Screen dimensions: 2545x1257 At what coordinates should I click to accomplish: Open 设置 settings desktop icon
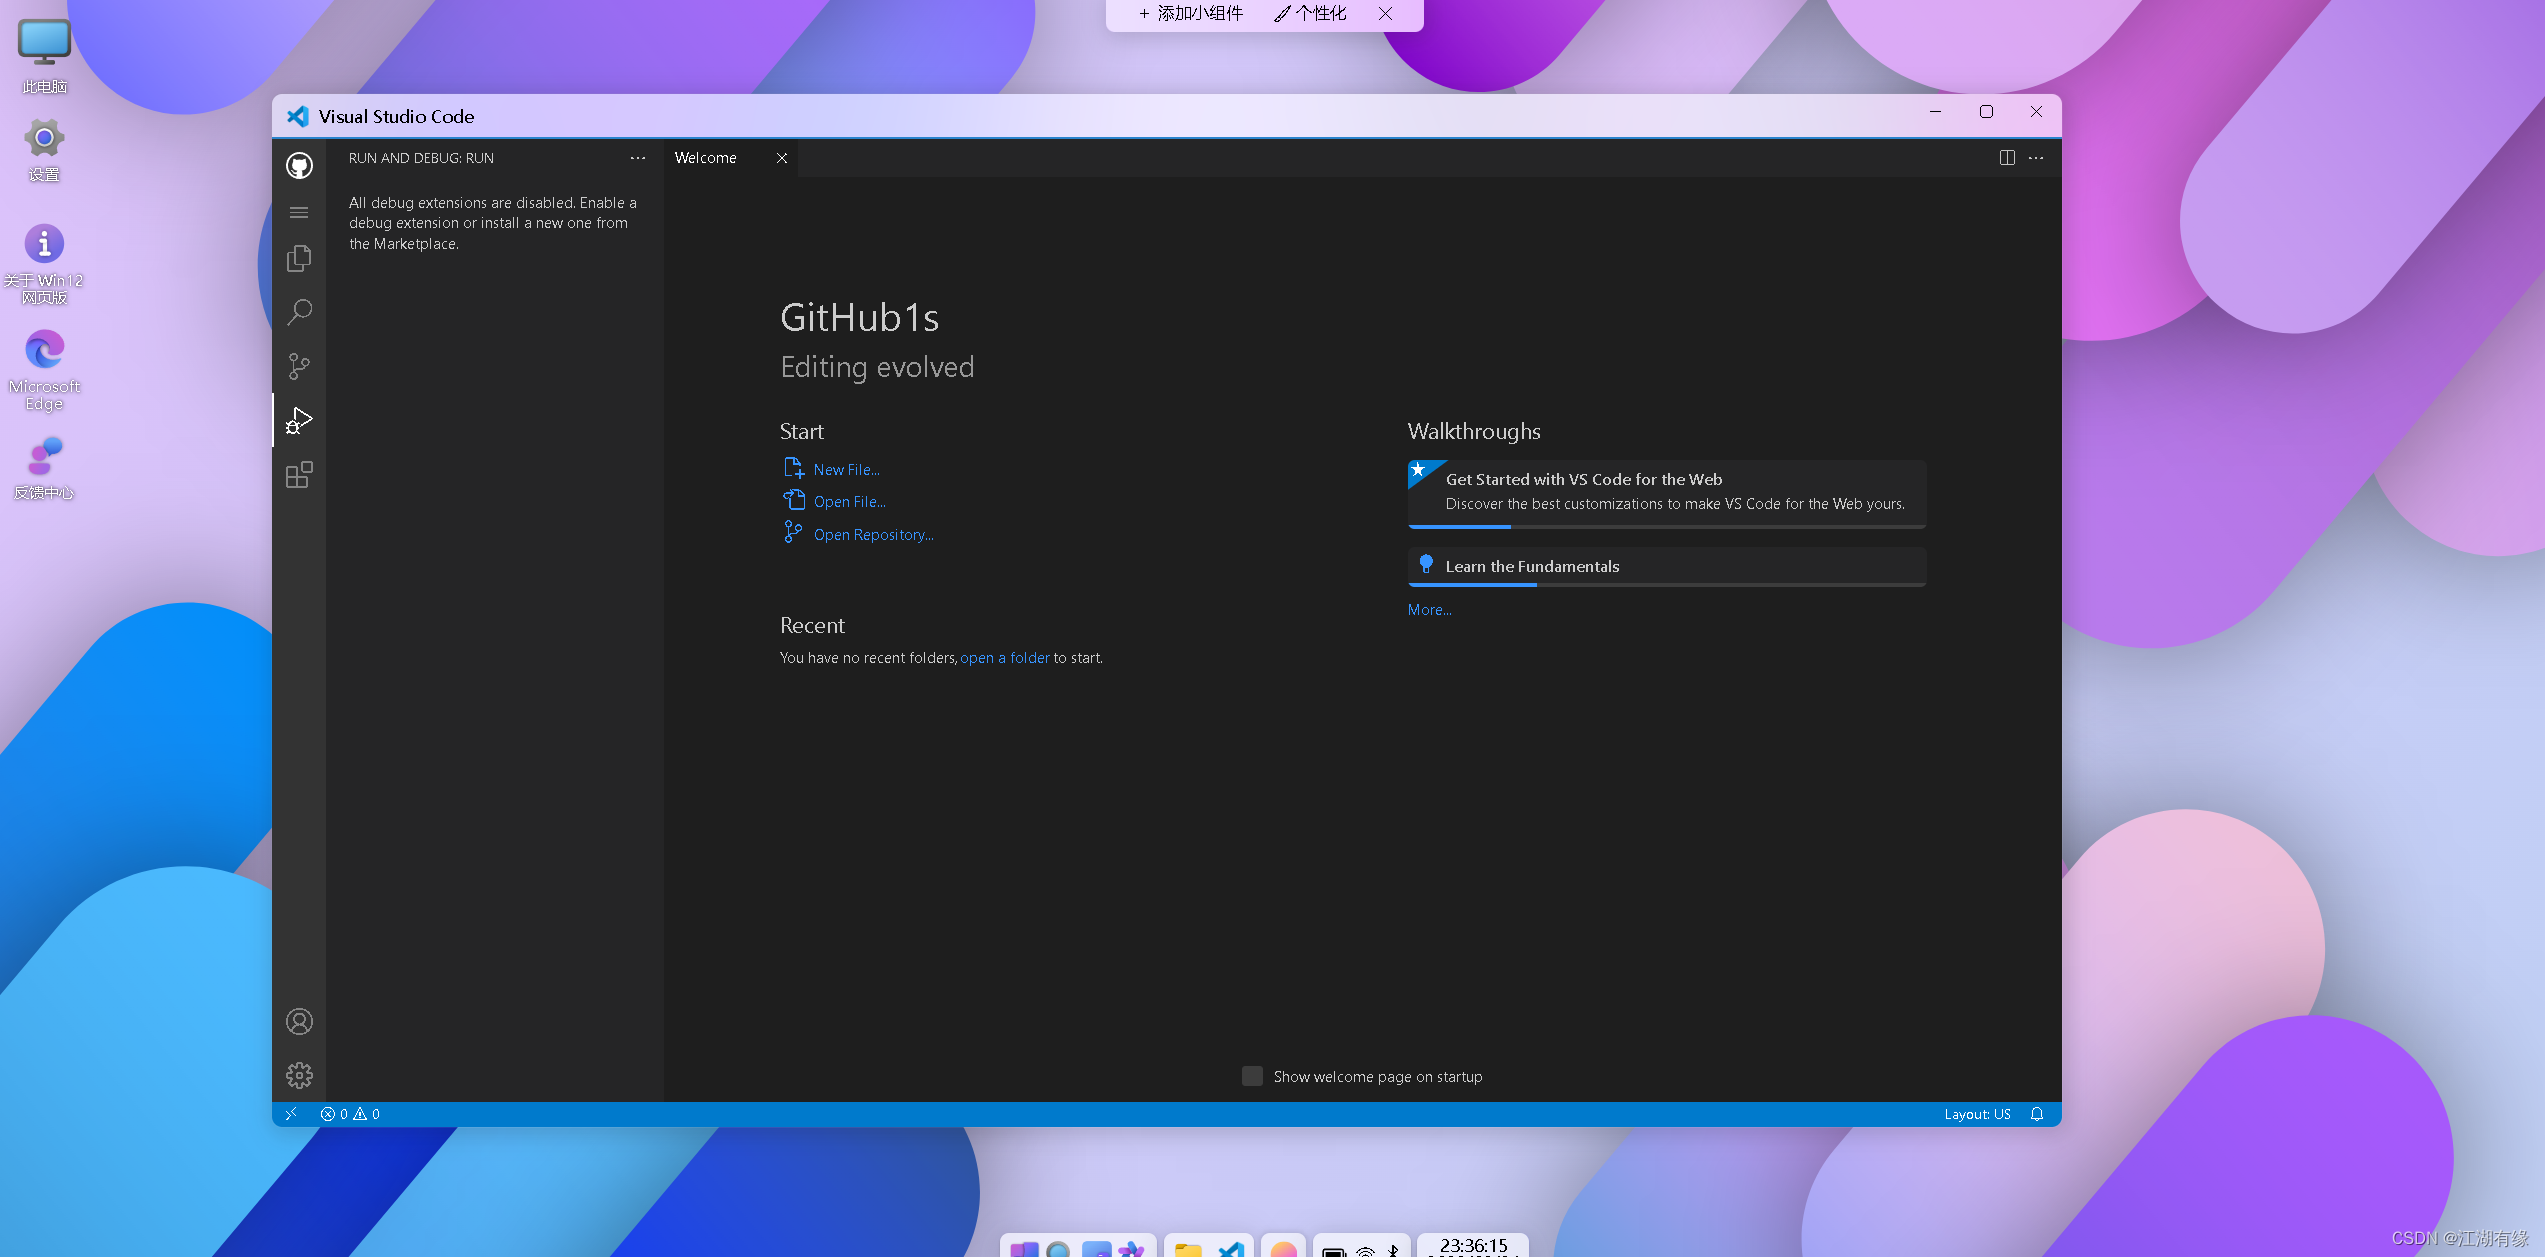44,150
